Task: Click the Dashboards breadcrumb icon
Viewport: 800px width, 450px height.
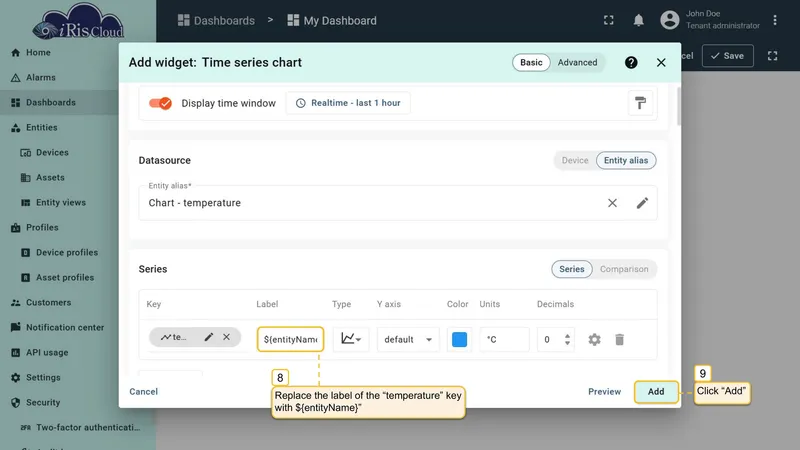Action: coord(183,20)
